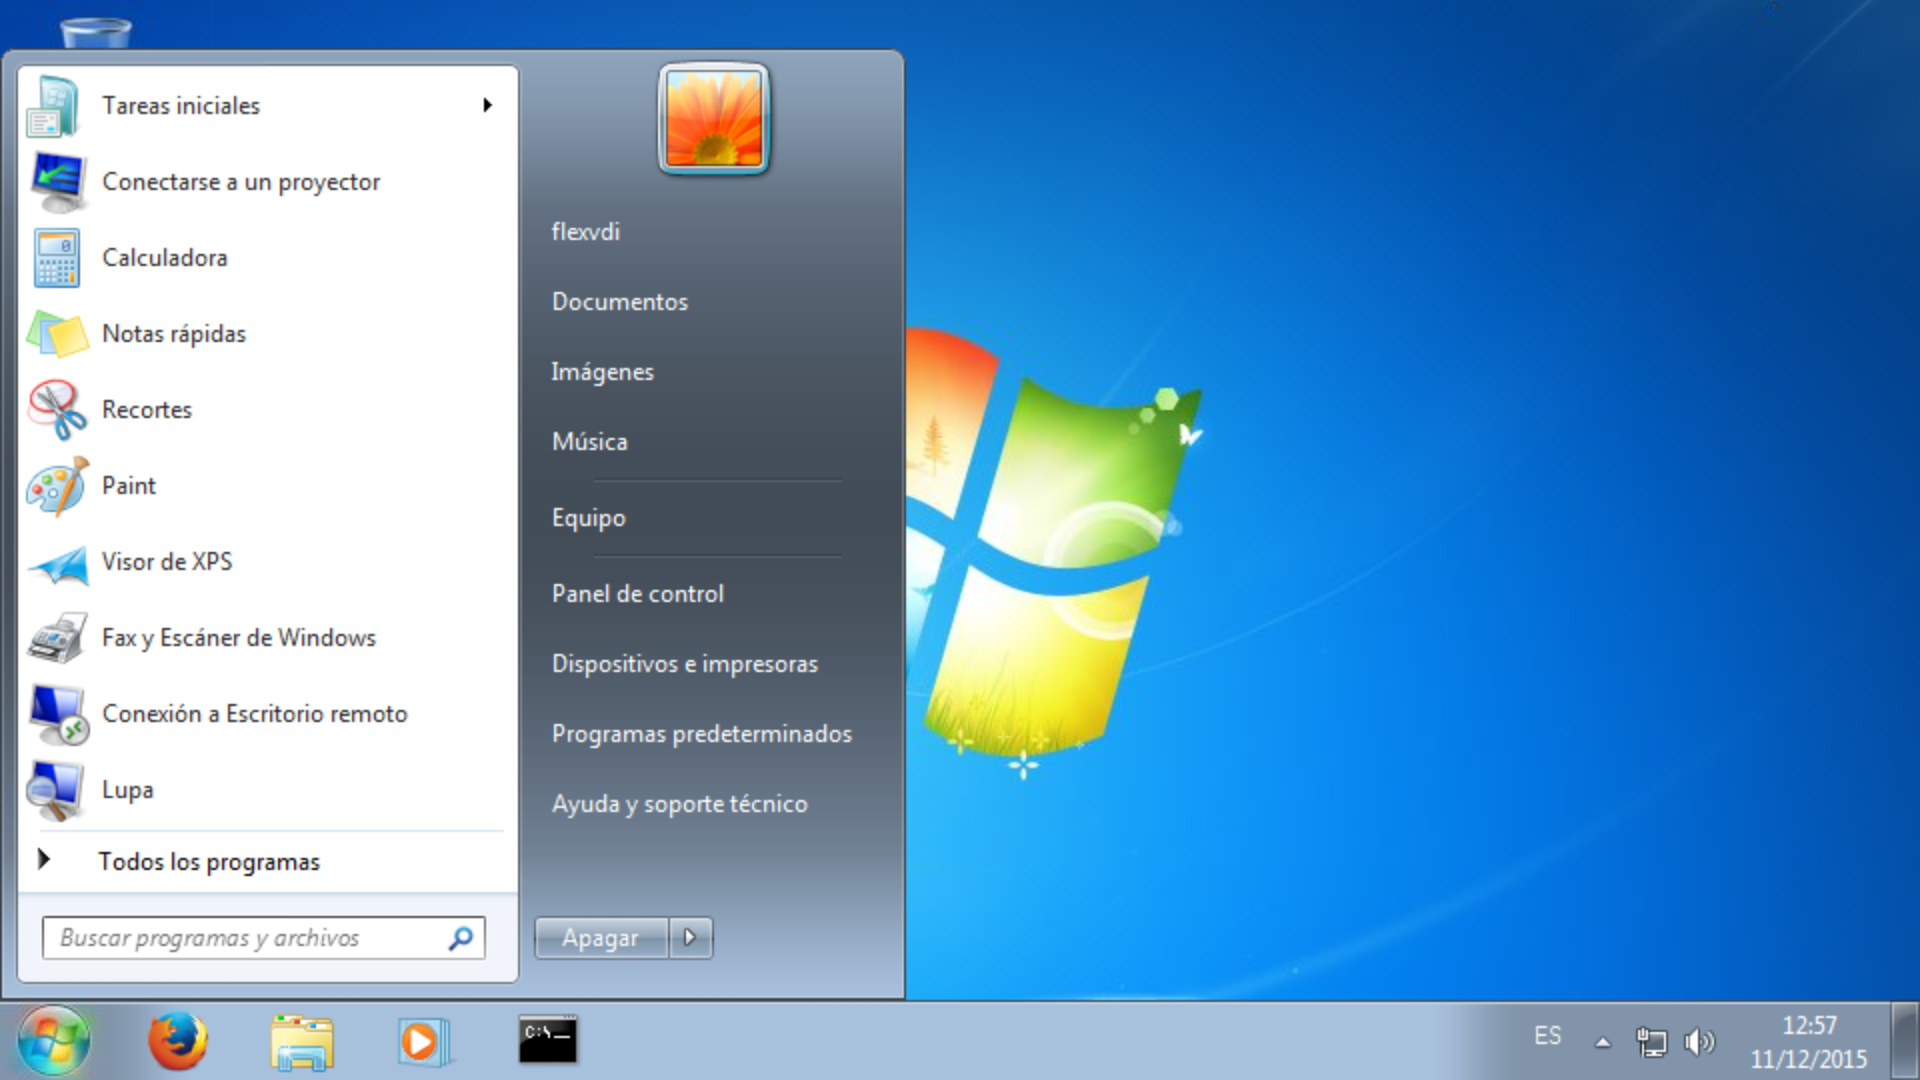The image size is (1920, 1080).
Task: Click the volume speaker tray icon
Action: pyautogui.click(x=1699, y=1042)
